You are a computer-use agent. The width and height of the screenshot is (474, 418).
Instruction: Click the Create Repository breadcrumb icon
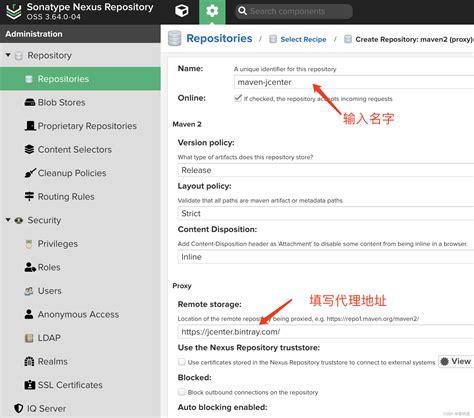click(x=348, y=39)
